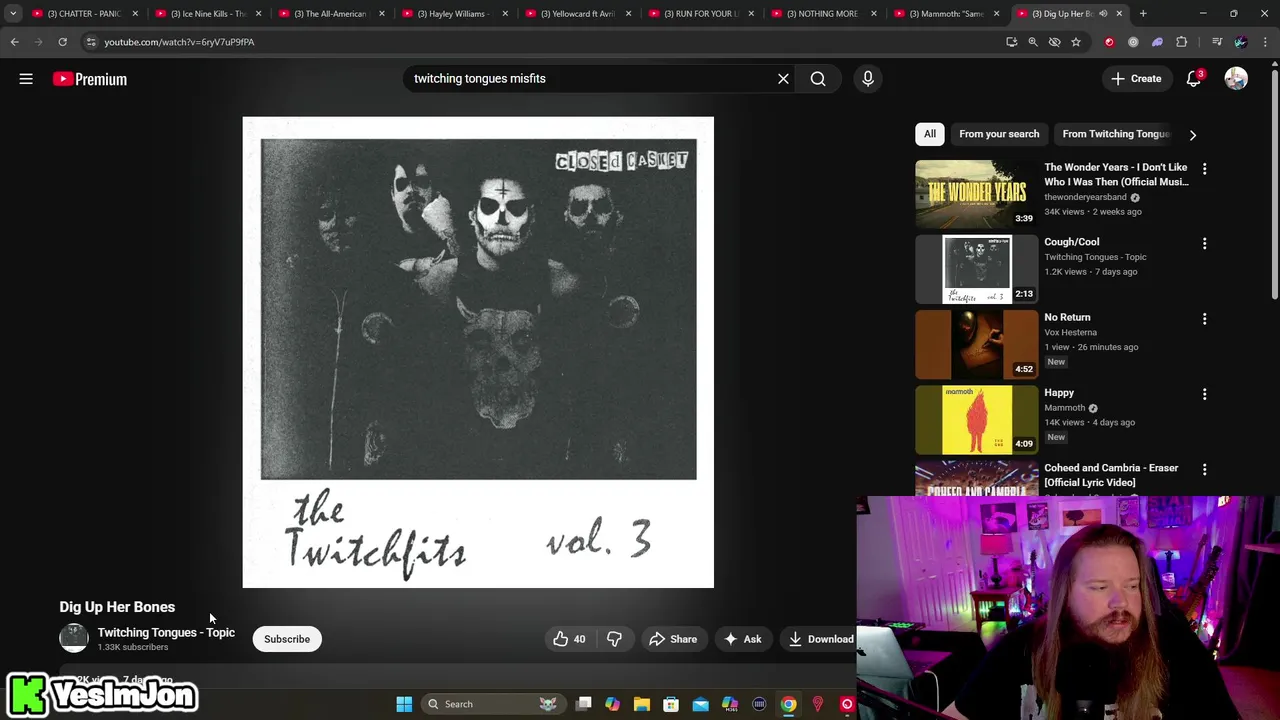View site information icon in address bar

click(90, 42)
